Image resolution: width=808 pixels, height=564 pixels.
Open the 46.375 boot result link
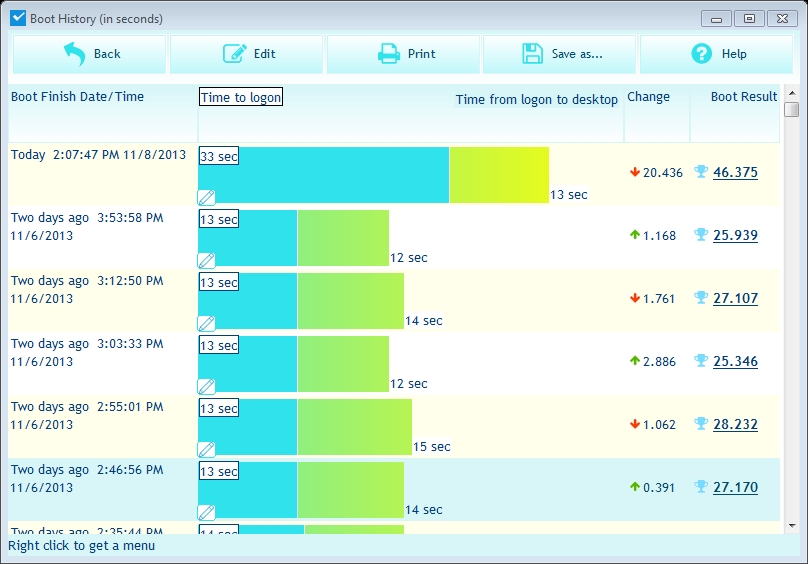735,172
